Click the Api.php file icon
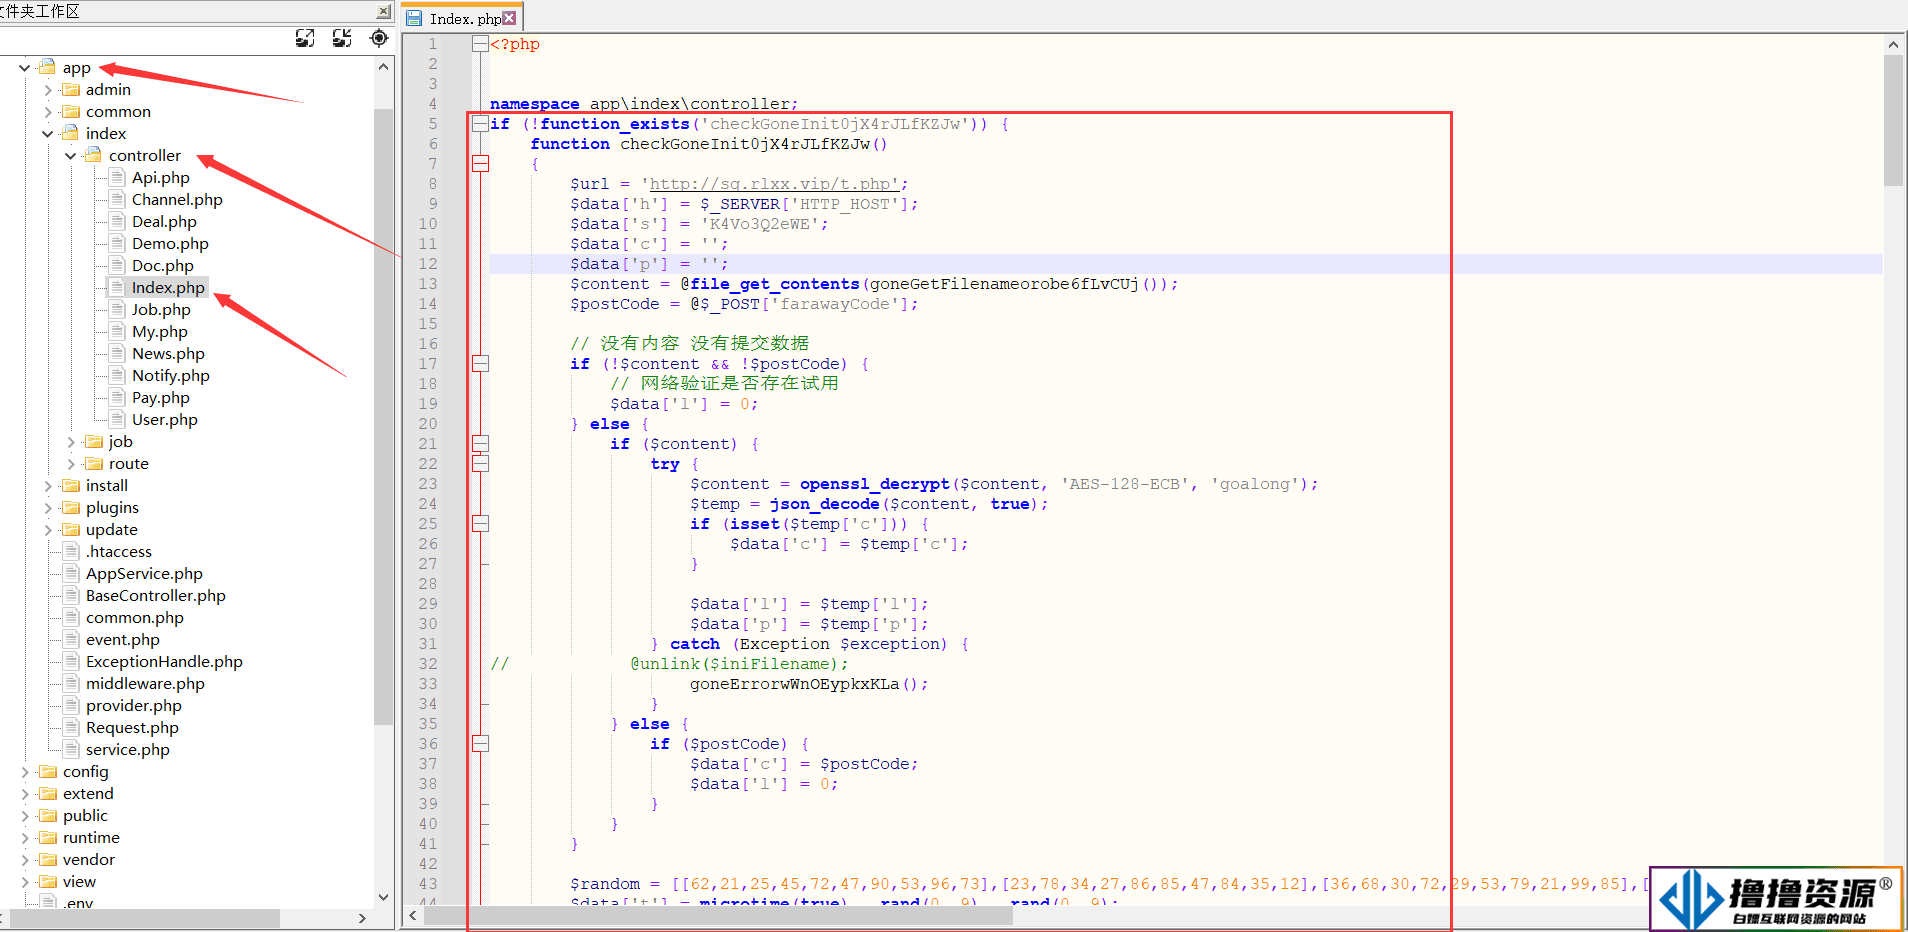Screen dimensions: 1908x932 pos(117,177)
